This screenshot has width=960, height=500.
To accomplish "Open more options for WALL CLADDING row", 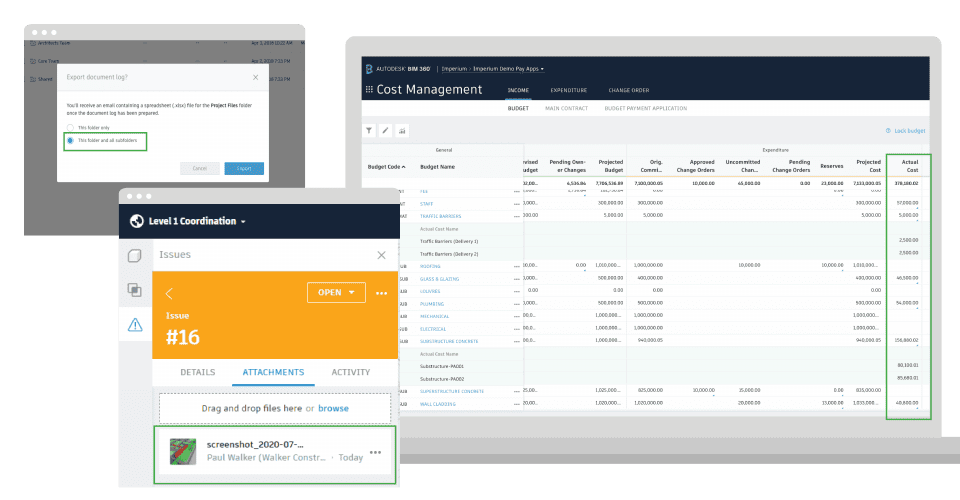I will pyautogui.click(x=517, y=404).
